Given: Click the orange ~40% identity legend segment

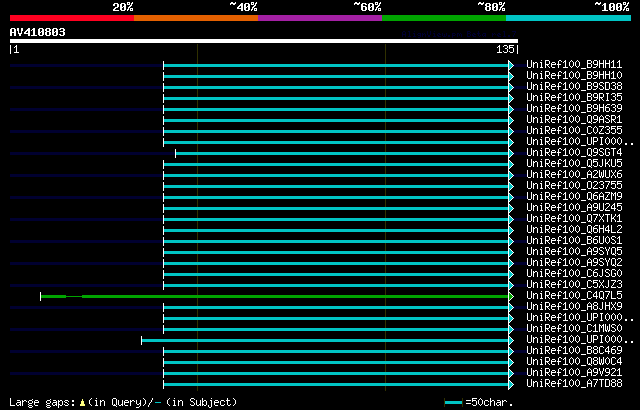Looking at the screenshot, I should click(x=196, y=18).
